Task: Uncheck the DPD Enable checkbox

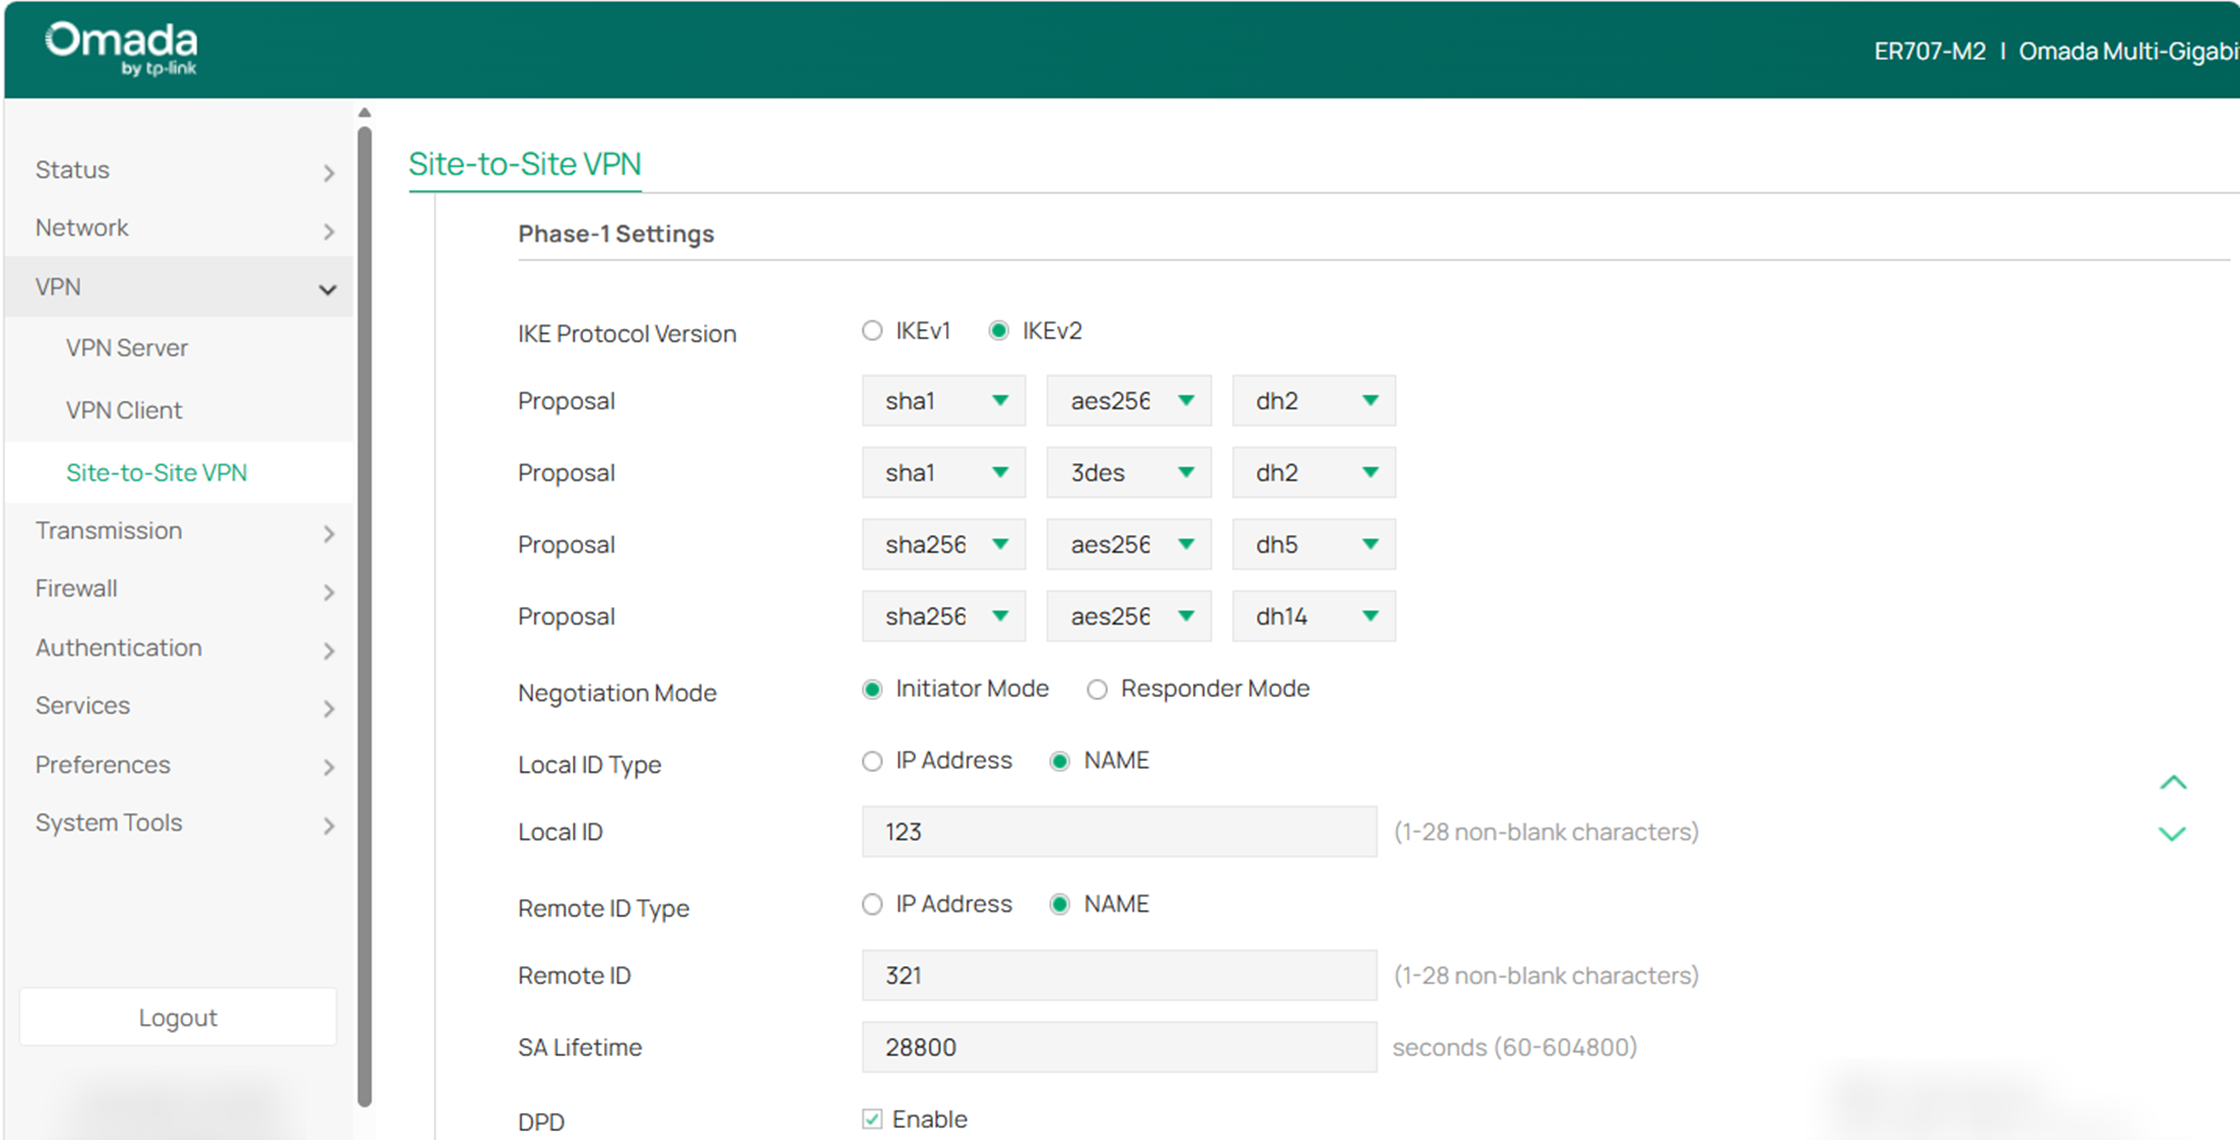Action: point(872,1118)
